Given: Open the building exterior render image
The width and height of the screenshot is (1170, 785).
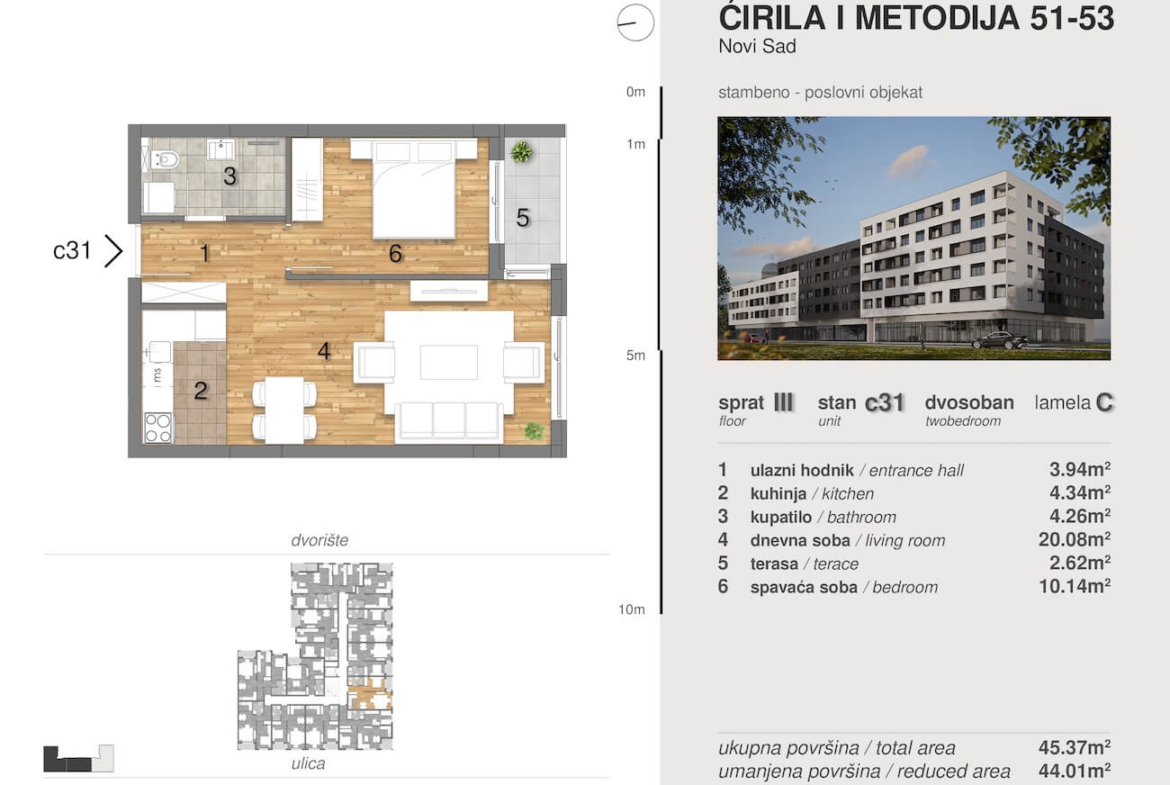Looking at the screenshot, I should tap(913, 238).
